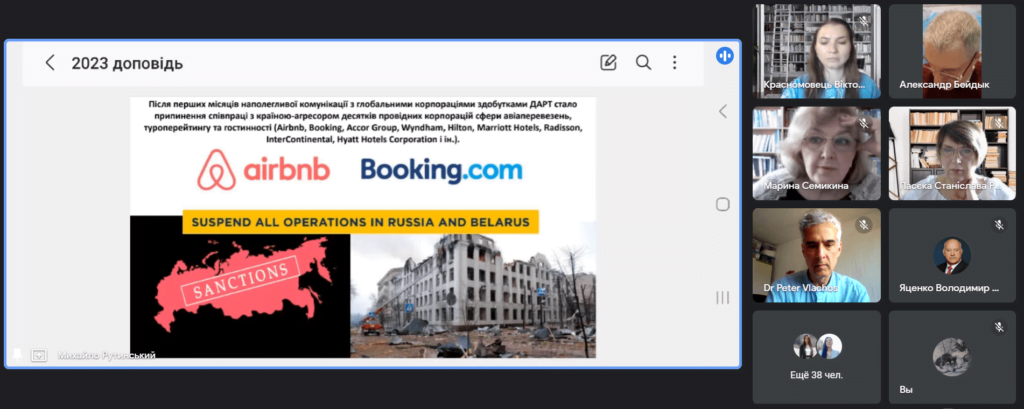Viewport: 1024px width, 409px height.
Task: Click the blue audio activity indicator icon
Action: point(724,56)
